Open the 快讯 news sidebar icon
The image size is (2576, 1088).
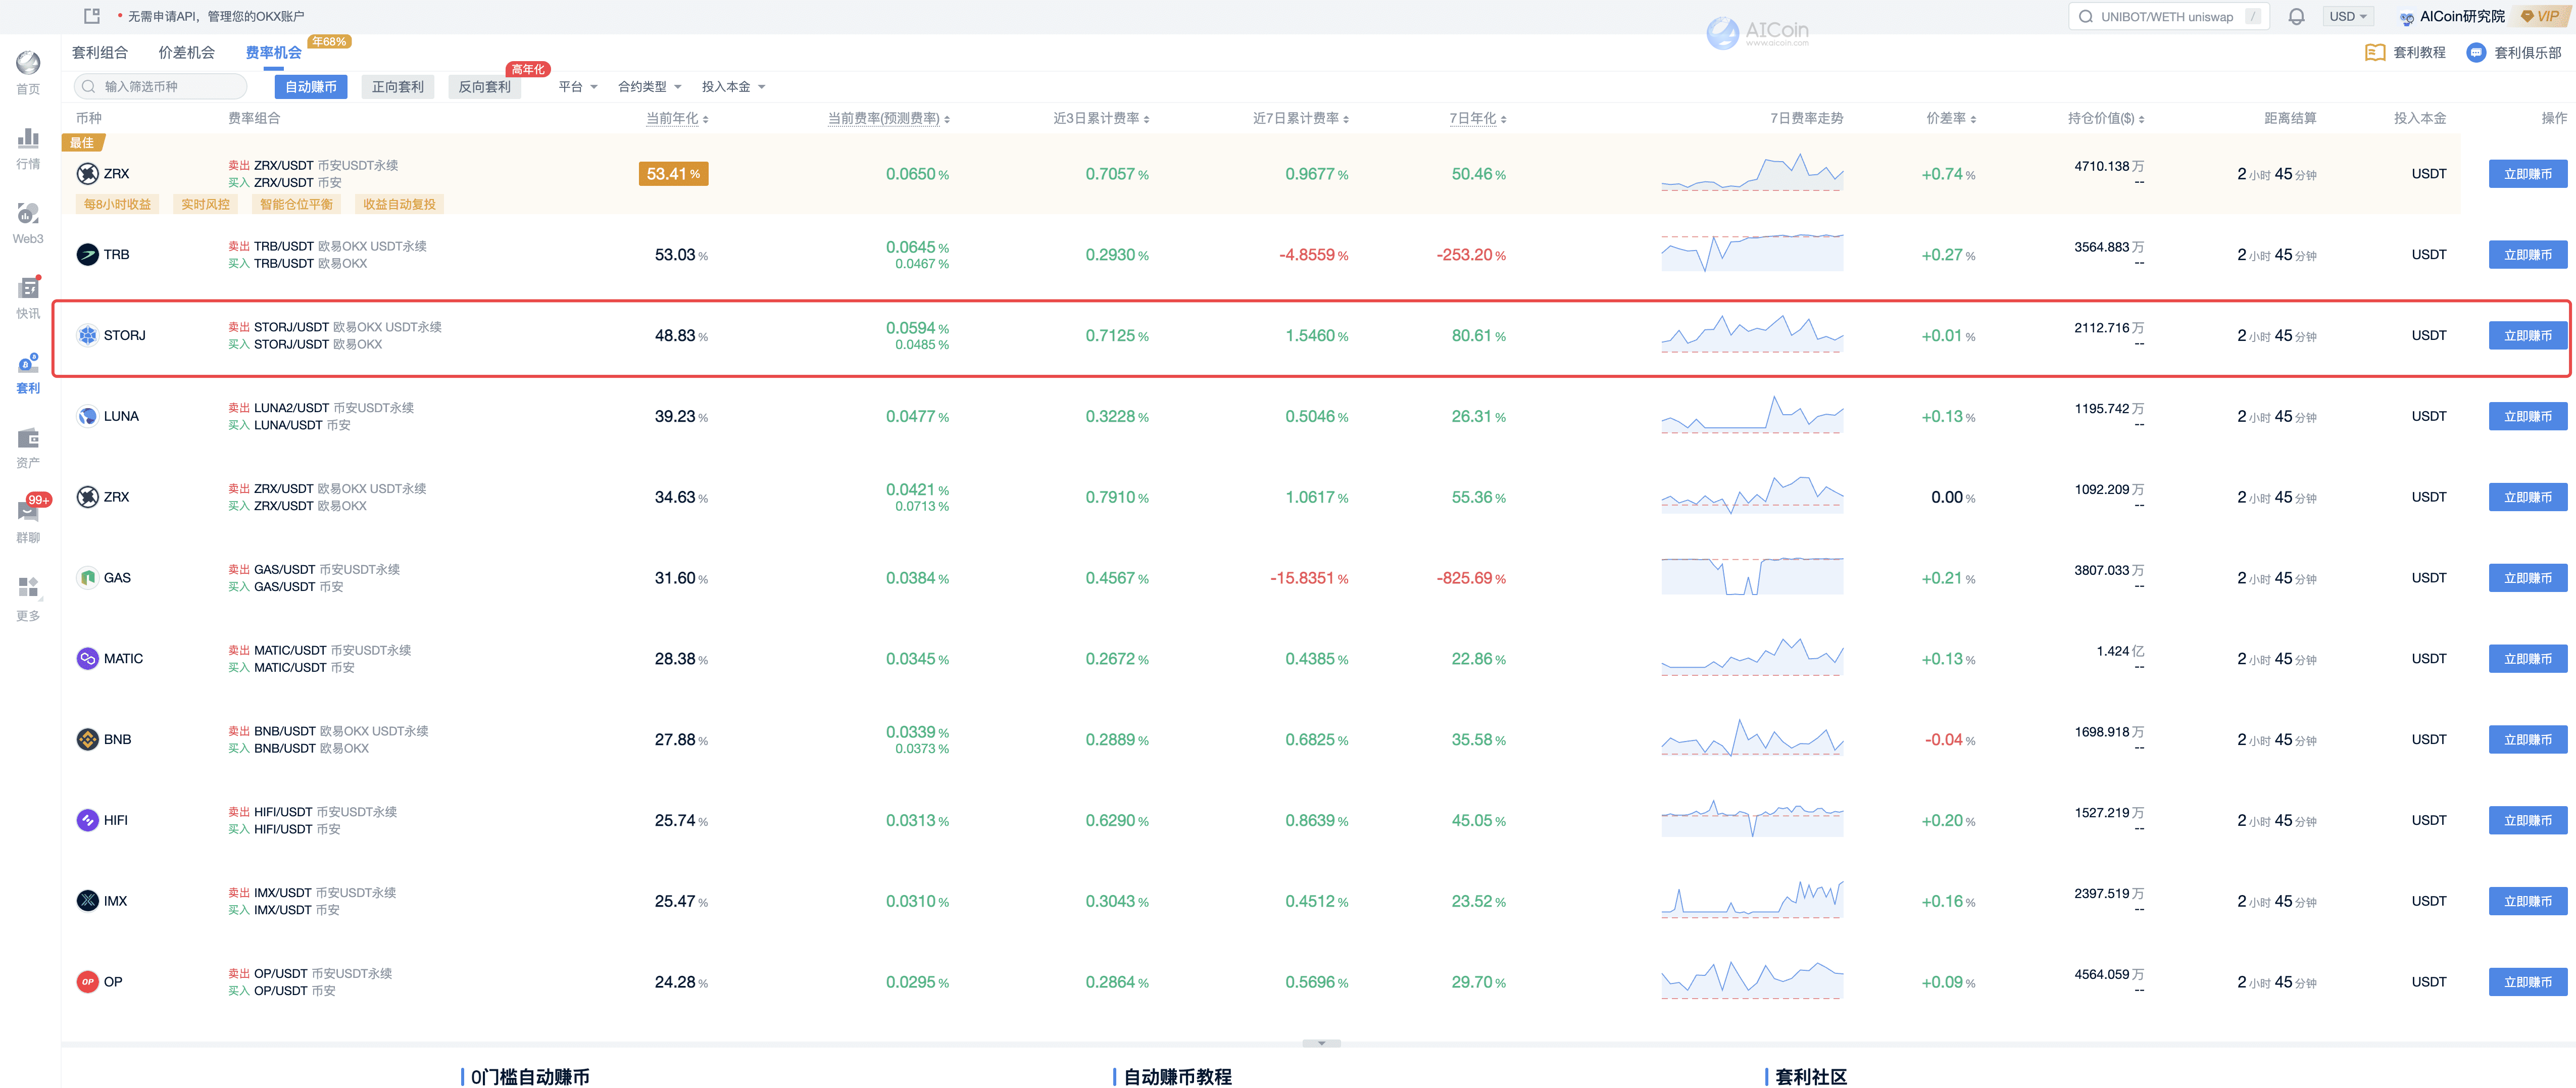point(28,288)
